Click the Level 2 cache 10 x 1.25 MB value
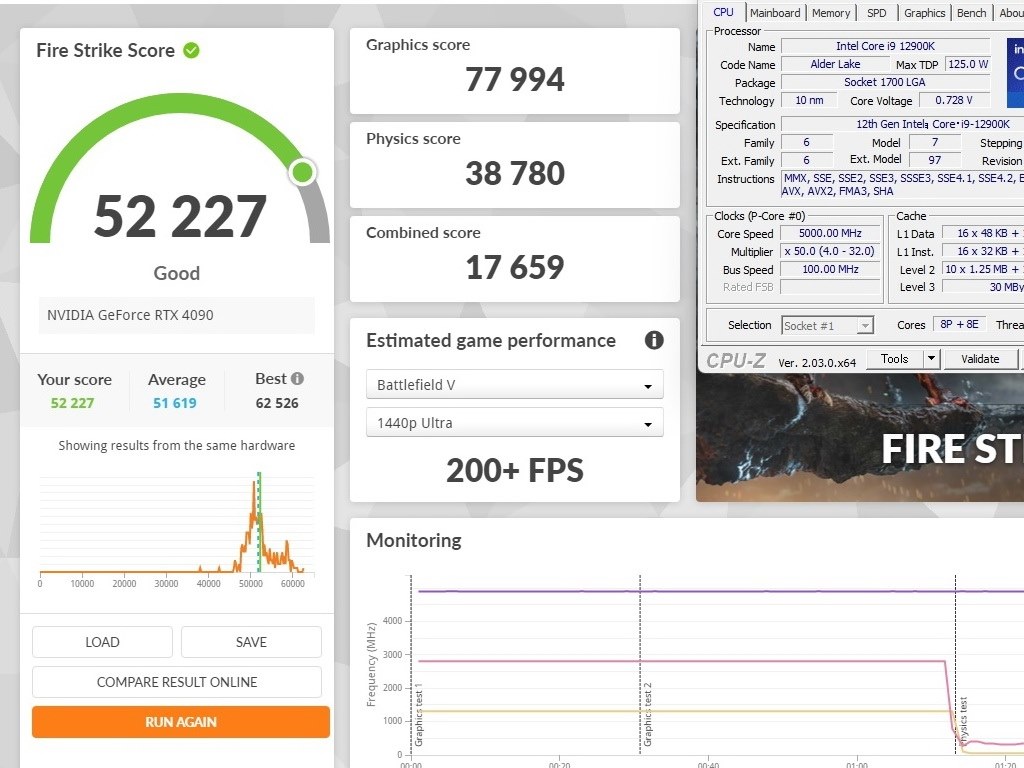 click(x=983, y=269)
